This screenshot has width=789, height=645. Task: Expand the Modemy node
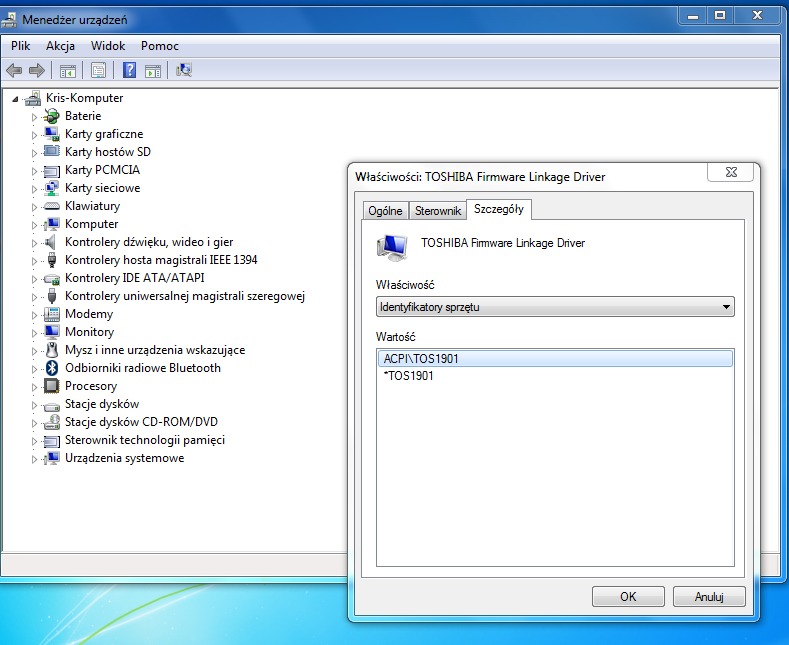point(34,315)
